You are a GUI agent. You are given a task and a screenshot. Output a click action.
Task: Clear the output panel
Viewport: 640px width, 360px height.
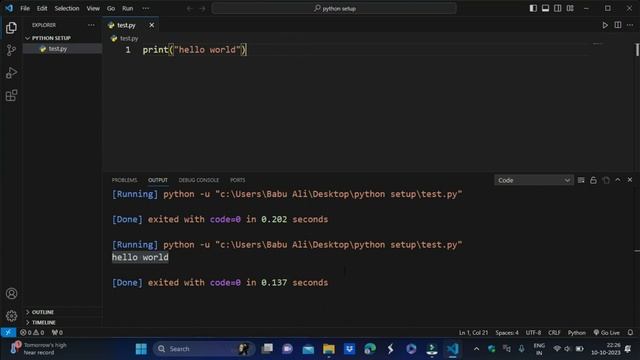pyautogui.click(x=581, y=180)
